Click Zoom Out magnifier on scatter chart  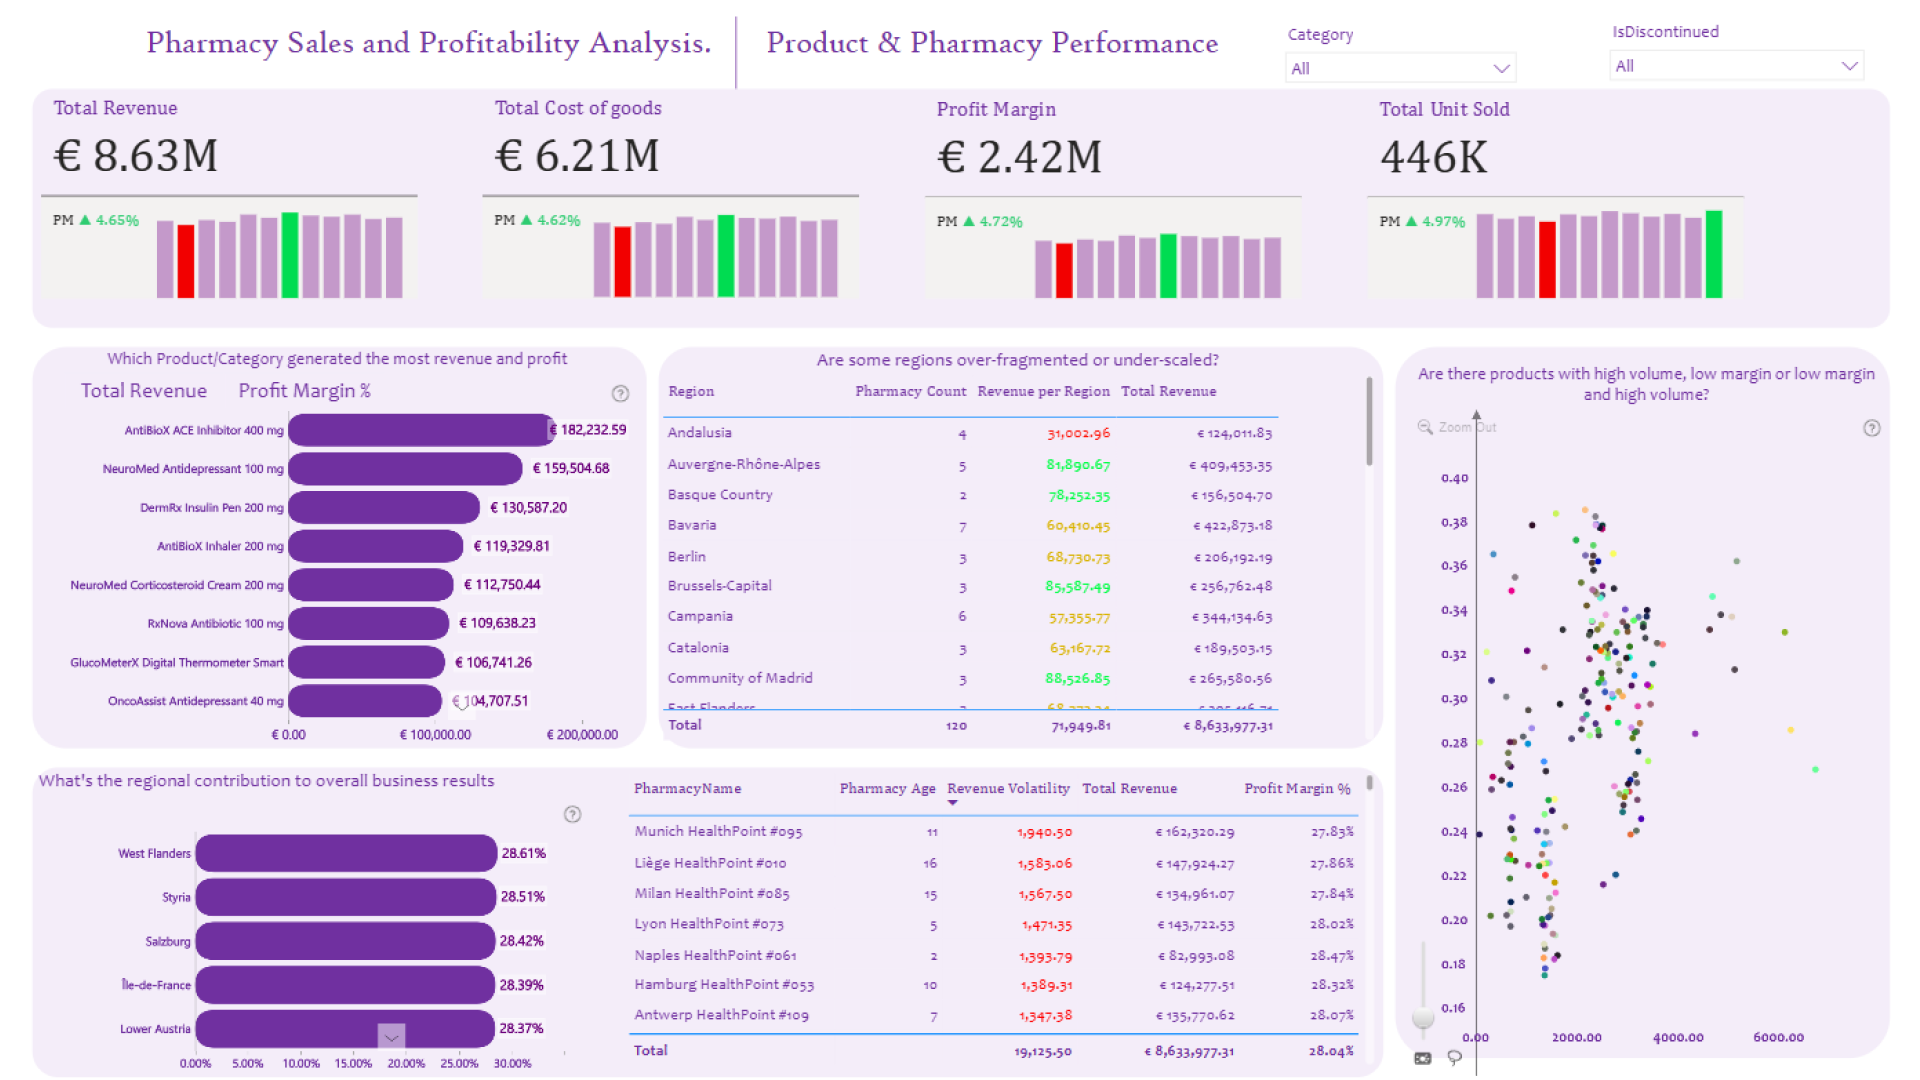tap(1425, 427)
